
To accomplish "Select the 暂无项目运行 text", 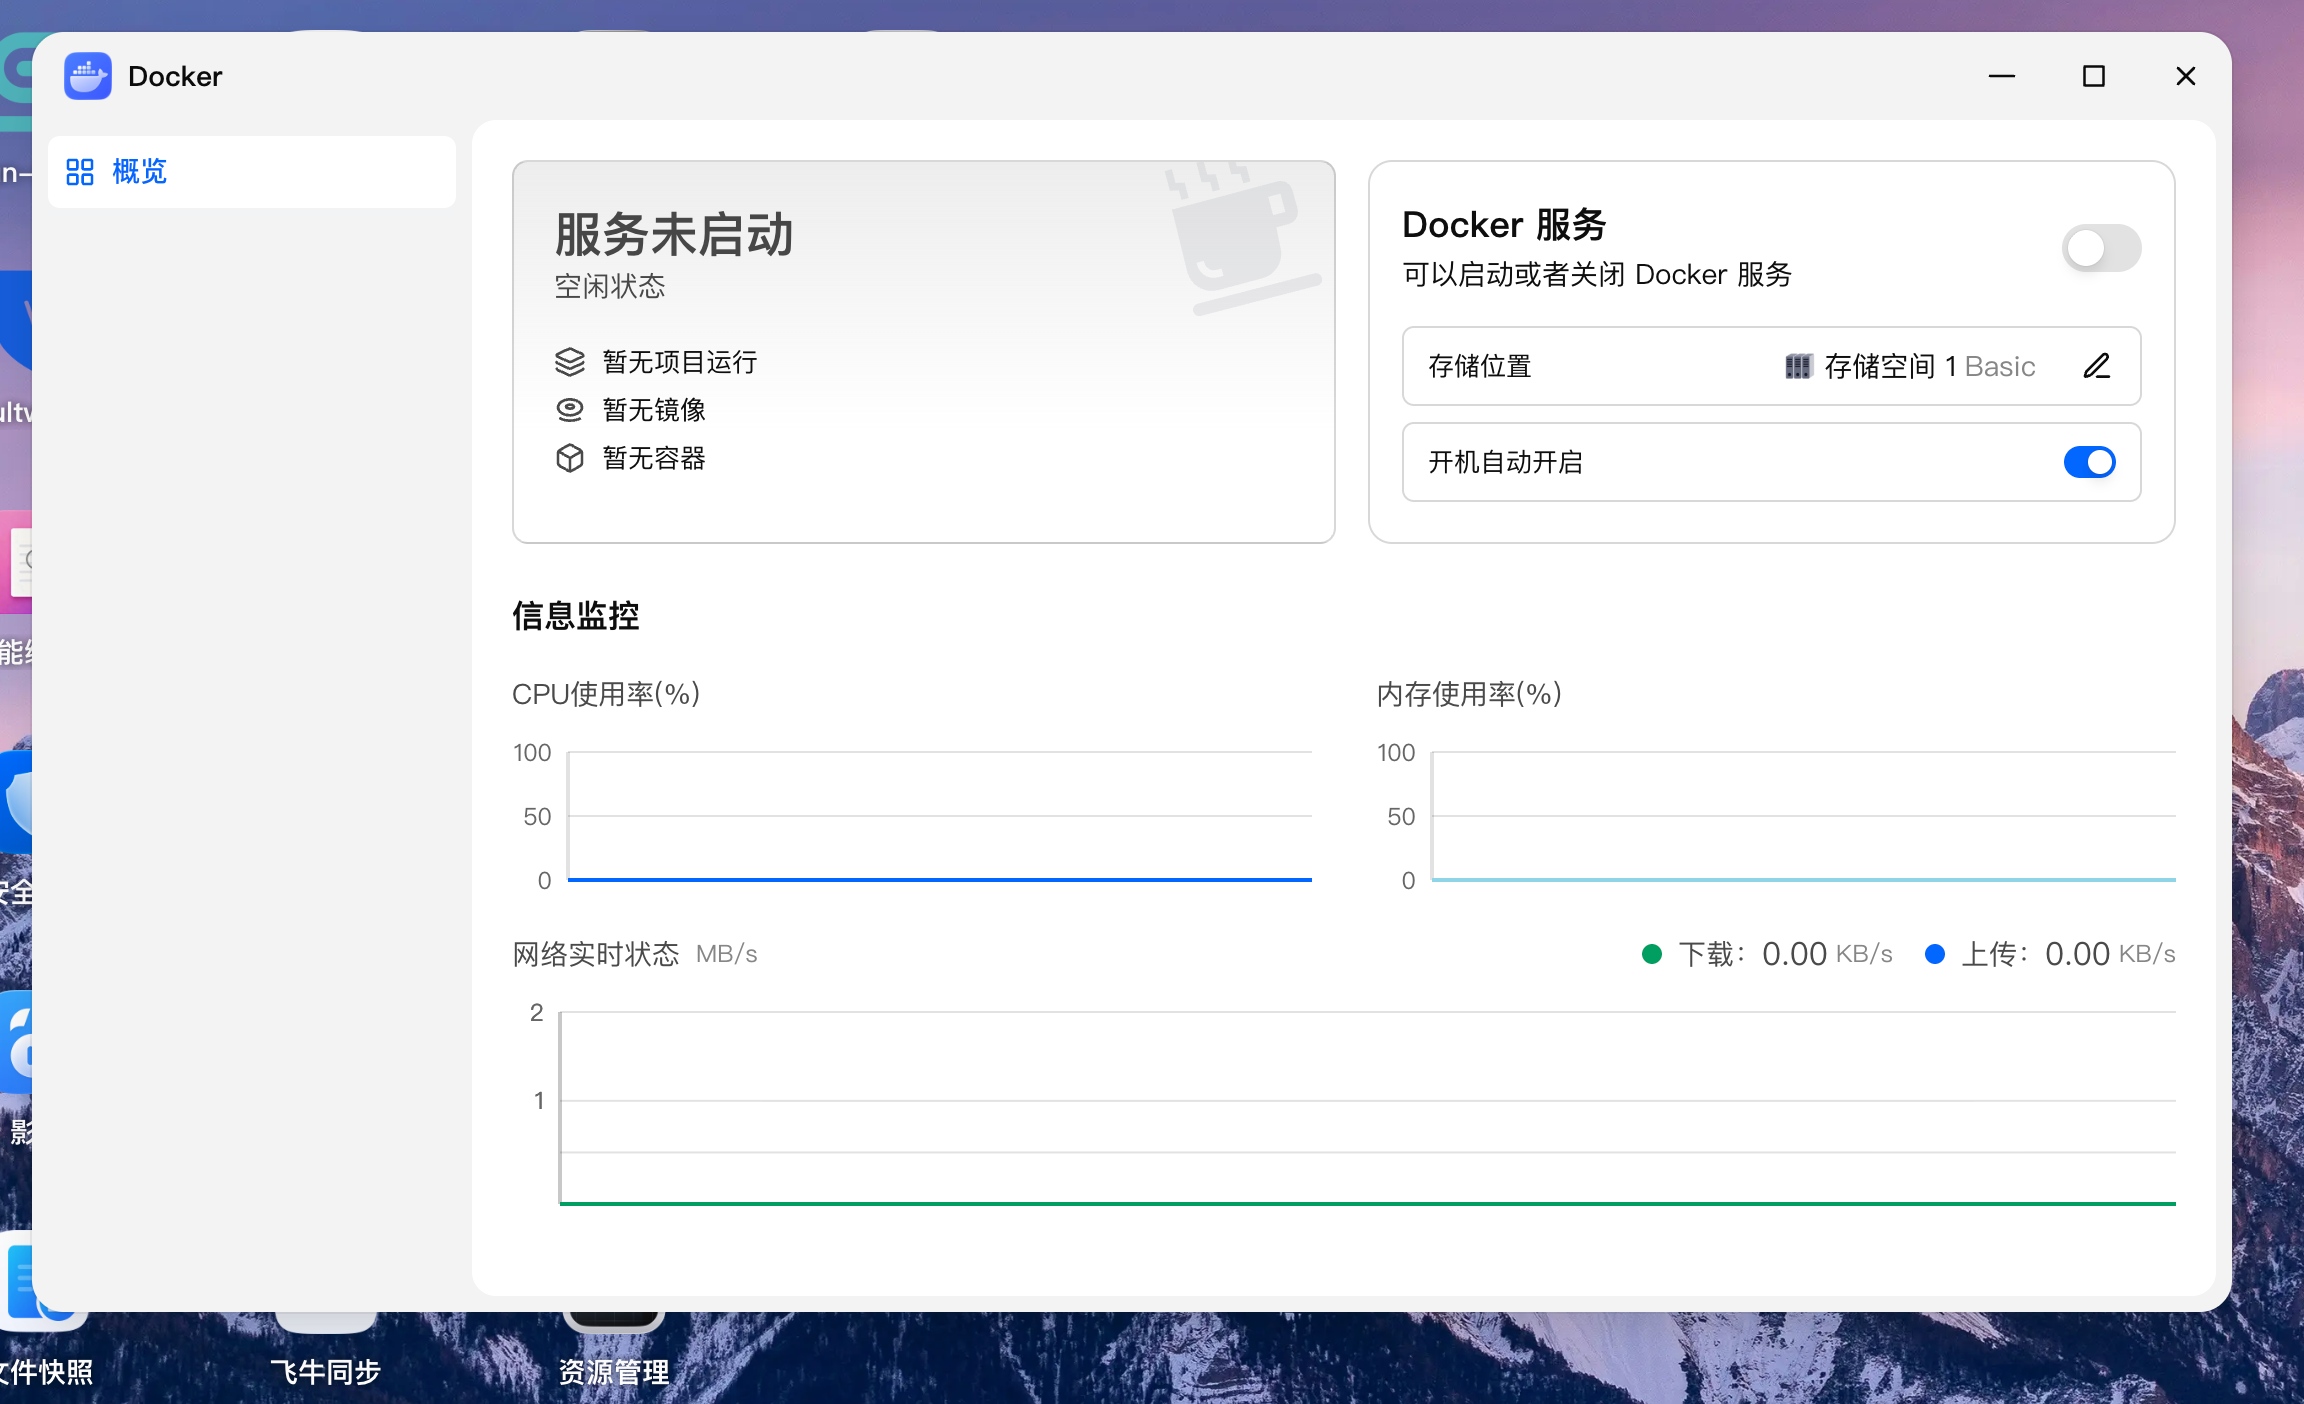I will pyautogui.click(x=680, y=362).
